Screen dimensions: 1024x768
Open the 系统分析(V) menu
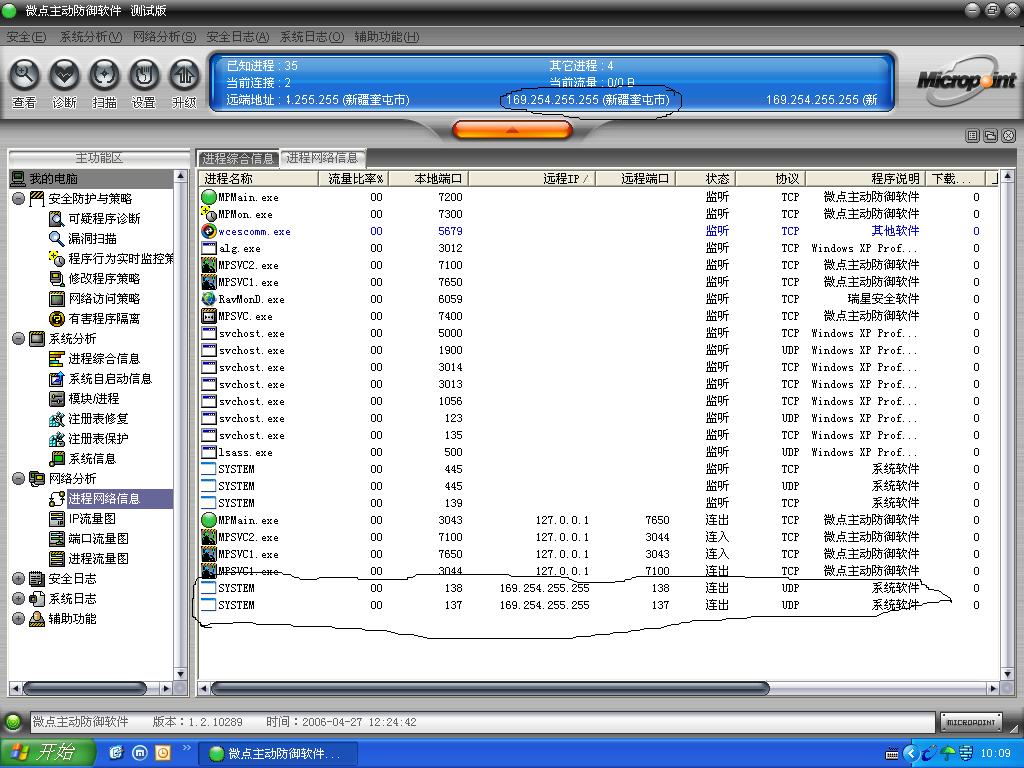[x=91, y=37]
